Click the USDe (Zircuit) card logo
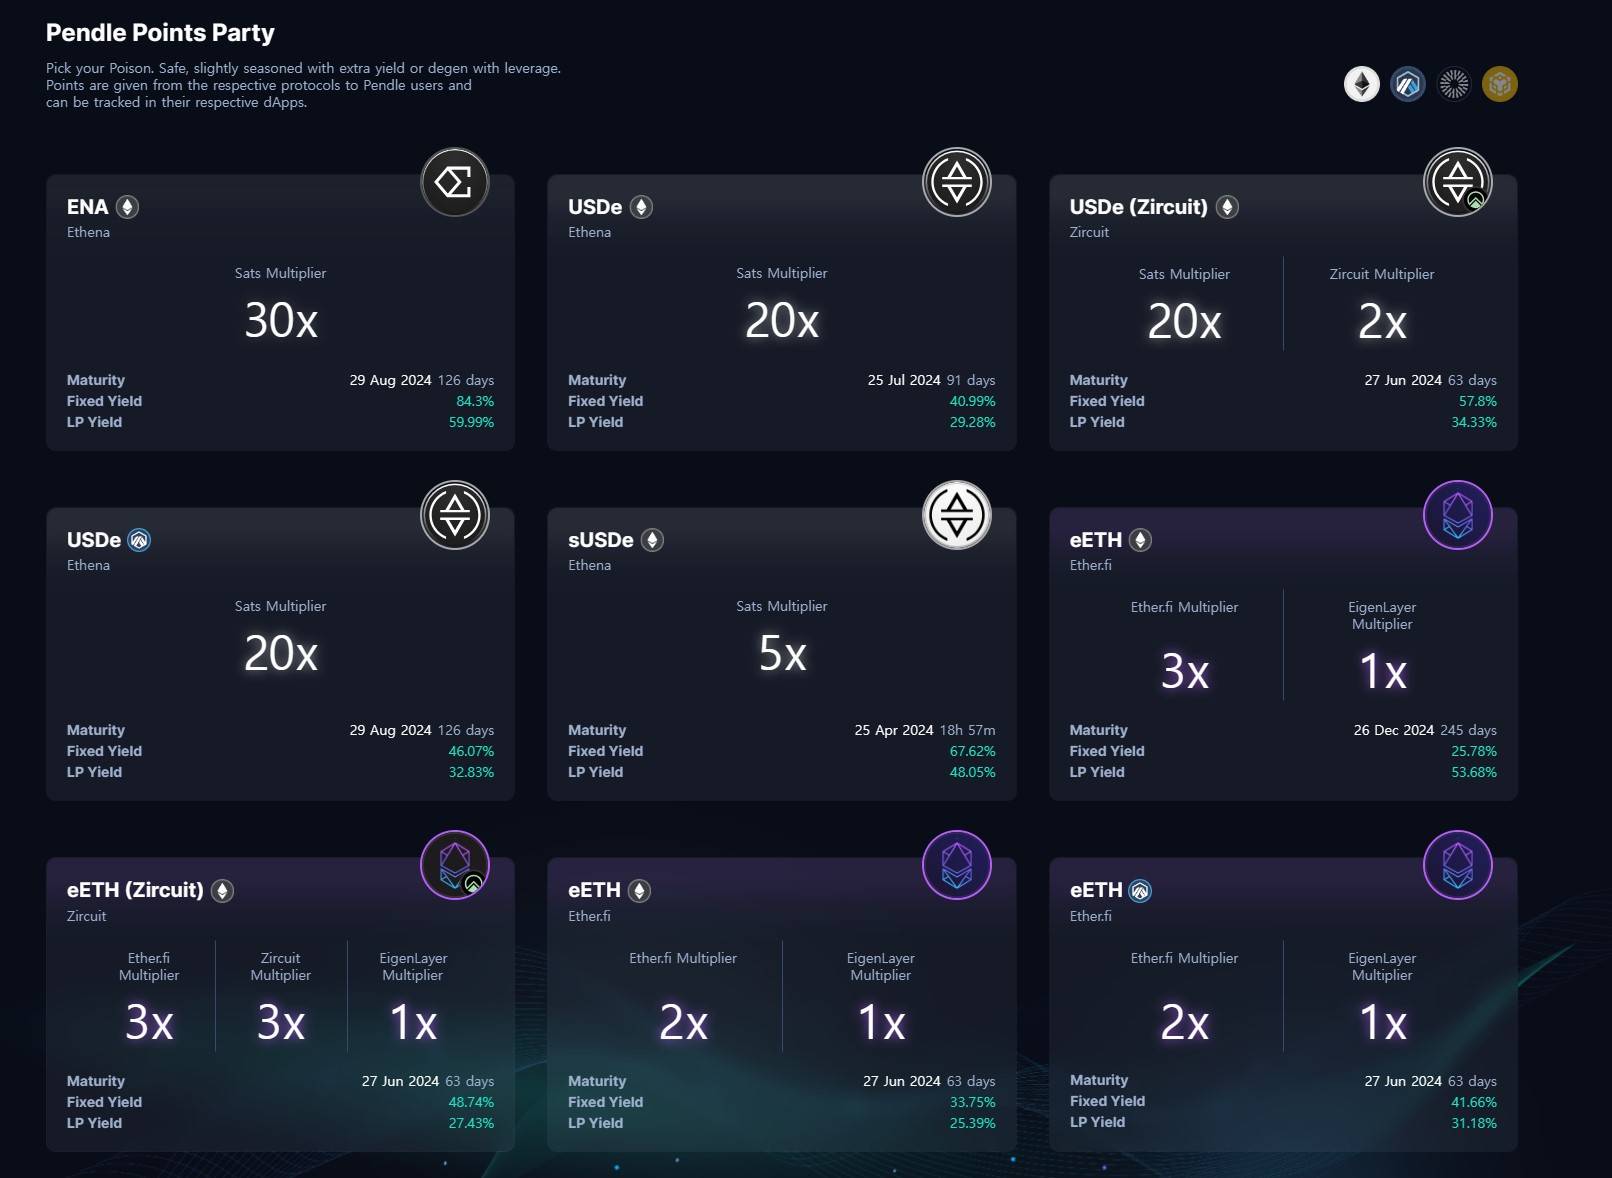Screen dimensions: 1612x1178 [x=1457, y=182]
